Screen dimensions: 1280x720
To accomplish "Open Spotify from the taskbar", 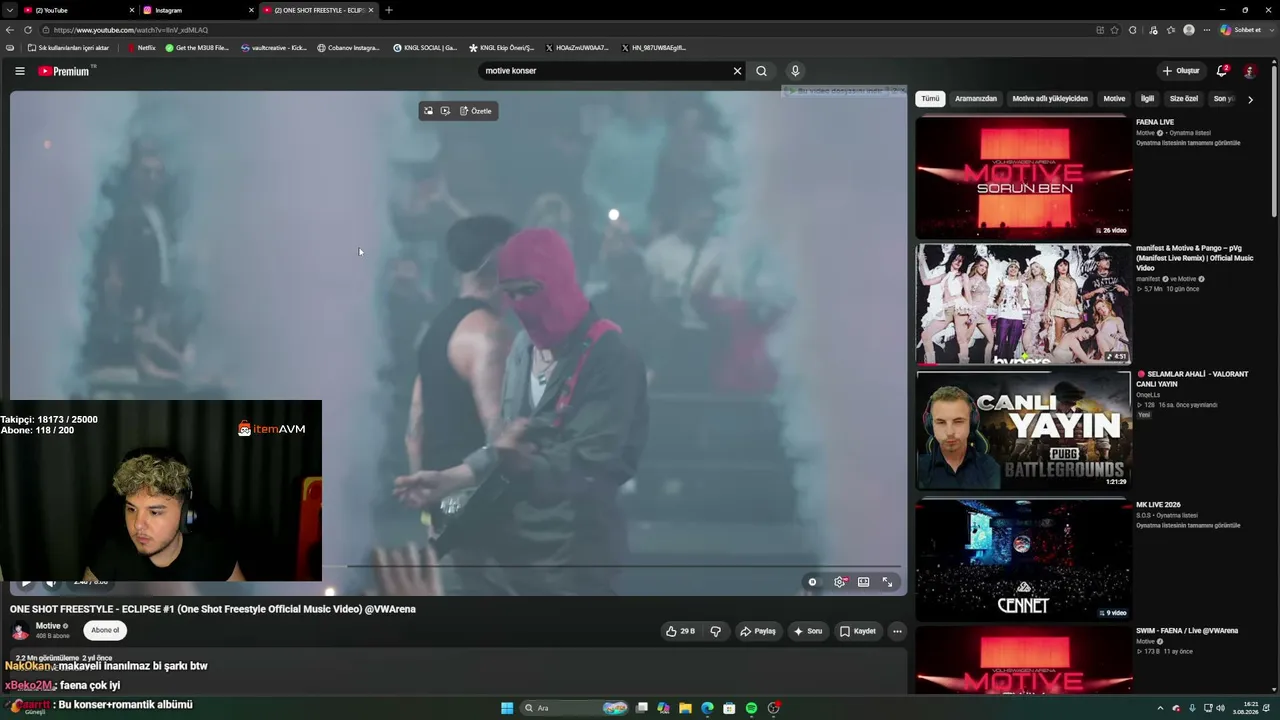I will pos(751,708).
